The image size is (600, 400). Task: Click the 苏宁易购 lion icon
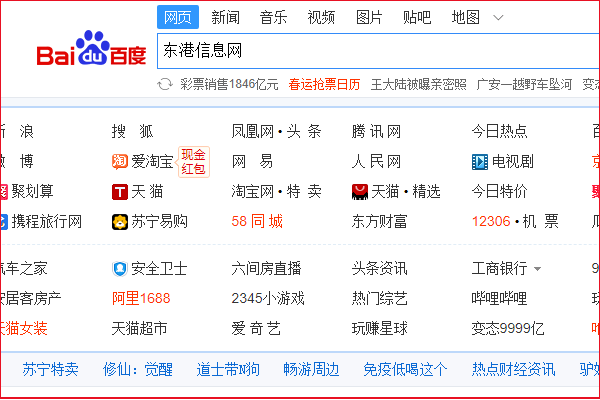click(x=120, y=222)
